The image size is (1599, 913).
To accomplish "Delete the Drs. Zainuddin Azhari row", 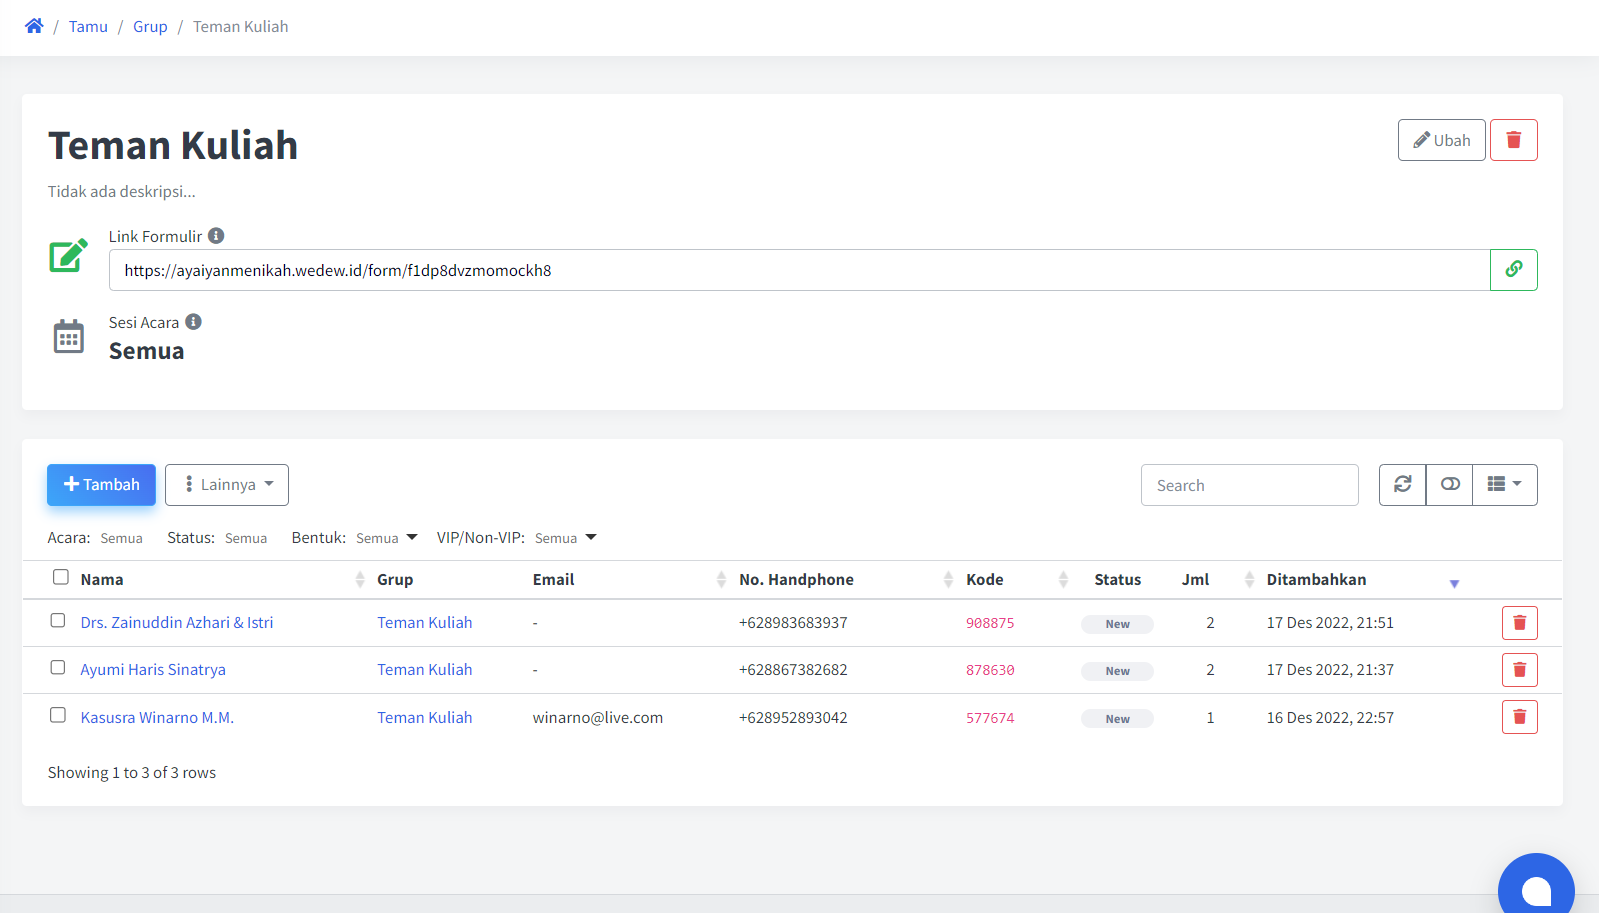I will (1519, 623).
